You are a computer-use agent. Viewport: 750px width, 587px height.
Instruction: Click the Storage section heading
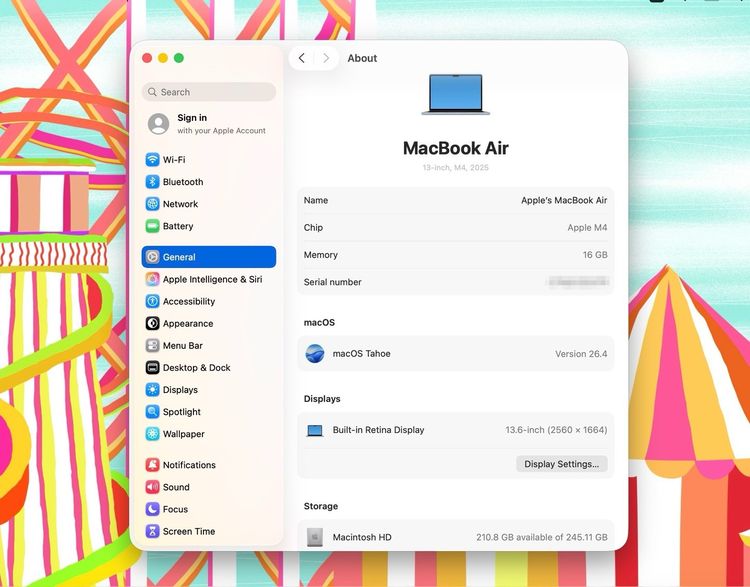point(321,506)
